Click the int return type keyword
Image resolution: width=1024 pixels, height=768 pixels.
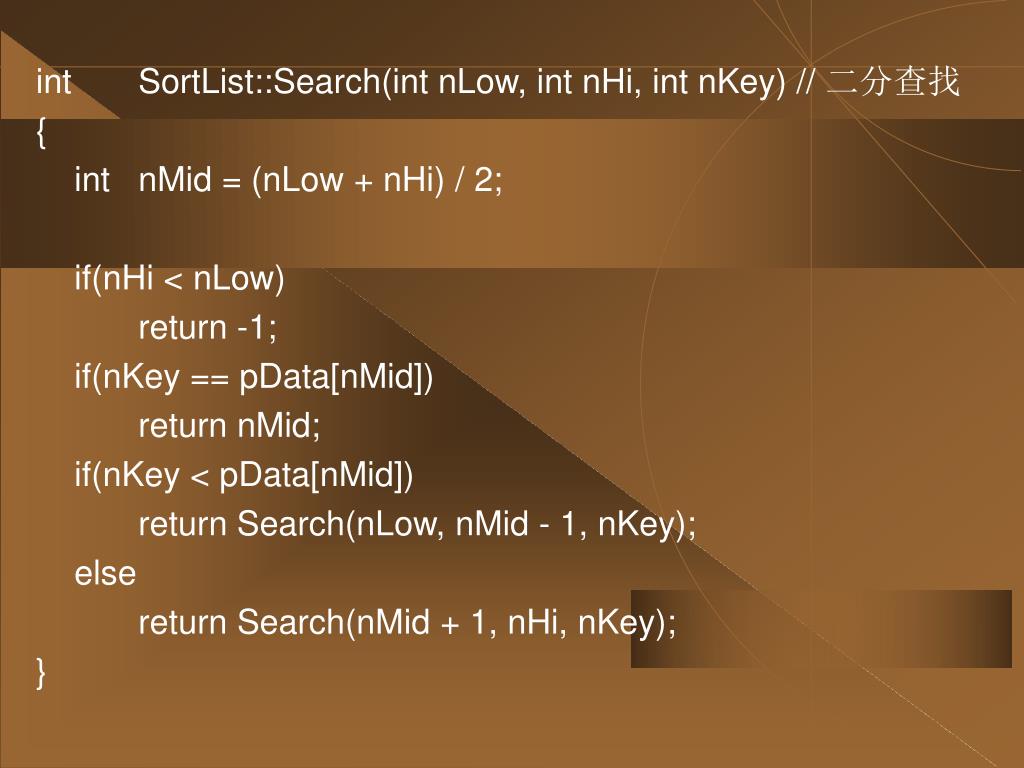click(54, 82)
